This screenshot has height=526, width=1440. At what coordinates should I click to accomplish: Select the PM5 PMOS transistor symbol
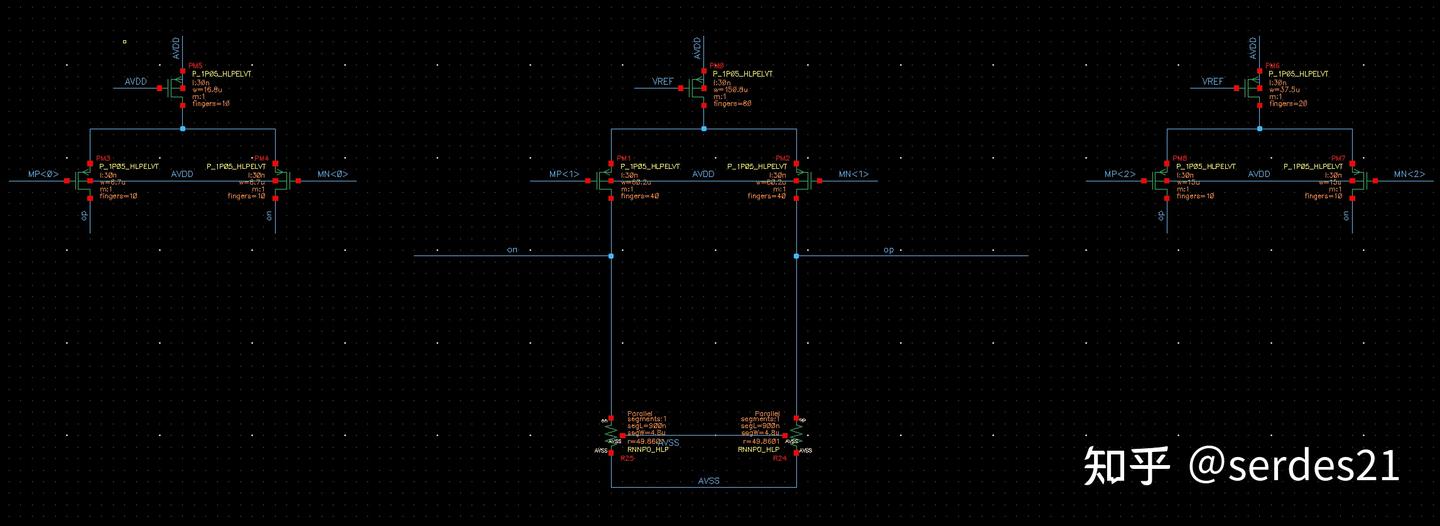(x=176, y=88)
